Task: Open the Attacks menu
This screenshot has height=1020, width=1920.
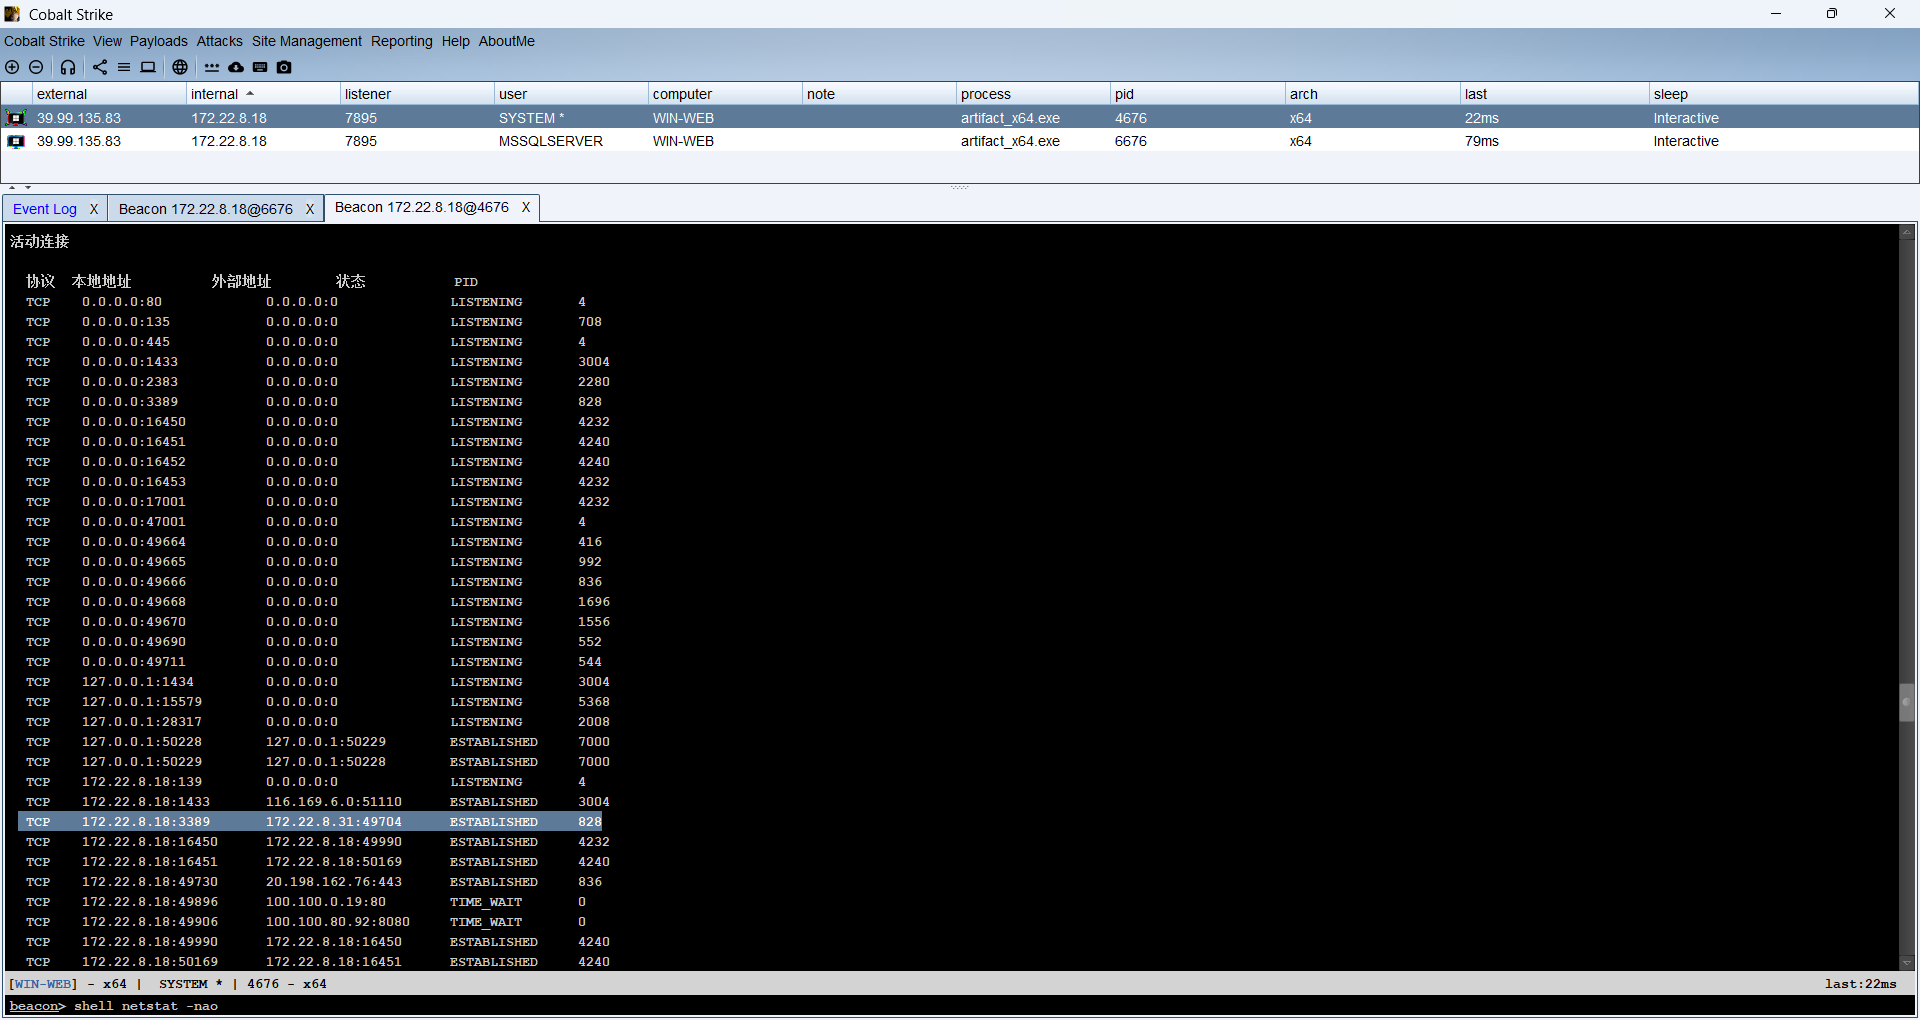Action: coord(219,41)
